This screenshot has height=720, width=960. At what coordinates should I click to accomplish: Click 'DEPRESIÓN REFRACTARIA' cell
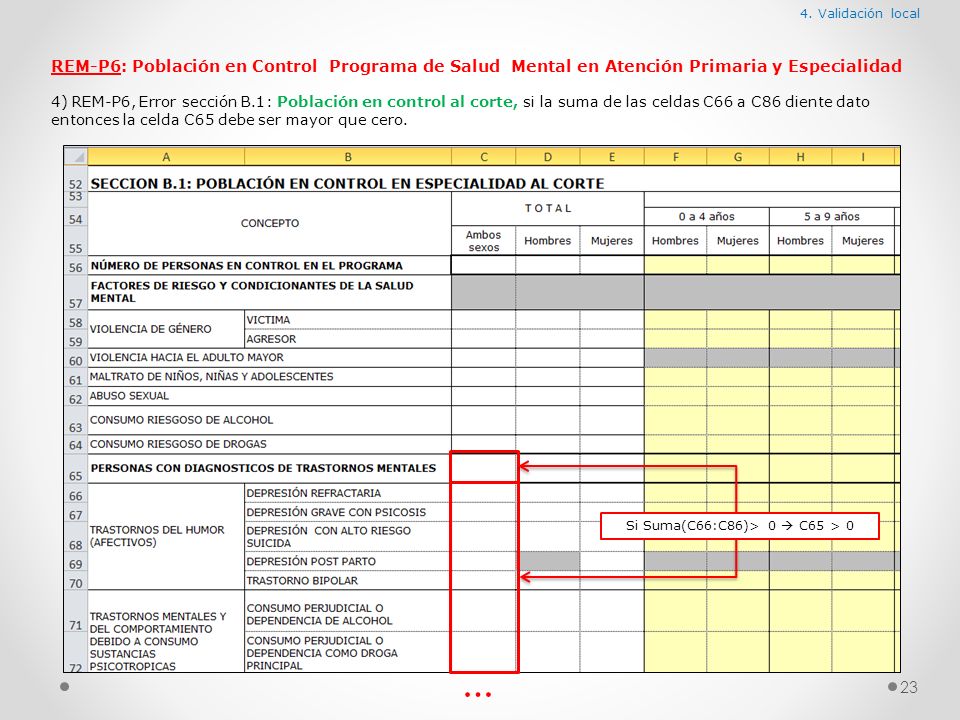[348, 493]
